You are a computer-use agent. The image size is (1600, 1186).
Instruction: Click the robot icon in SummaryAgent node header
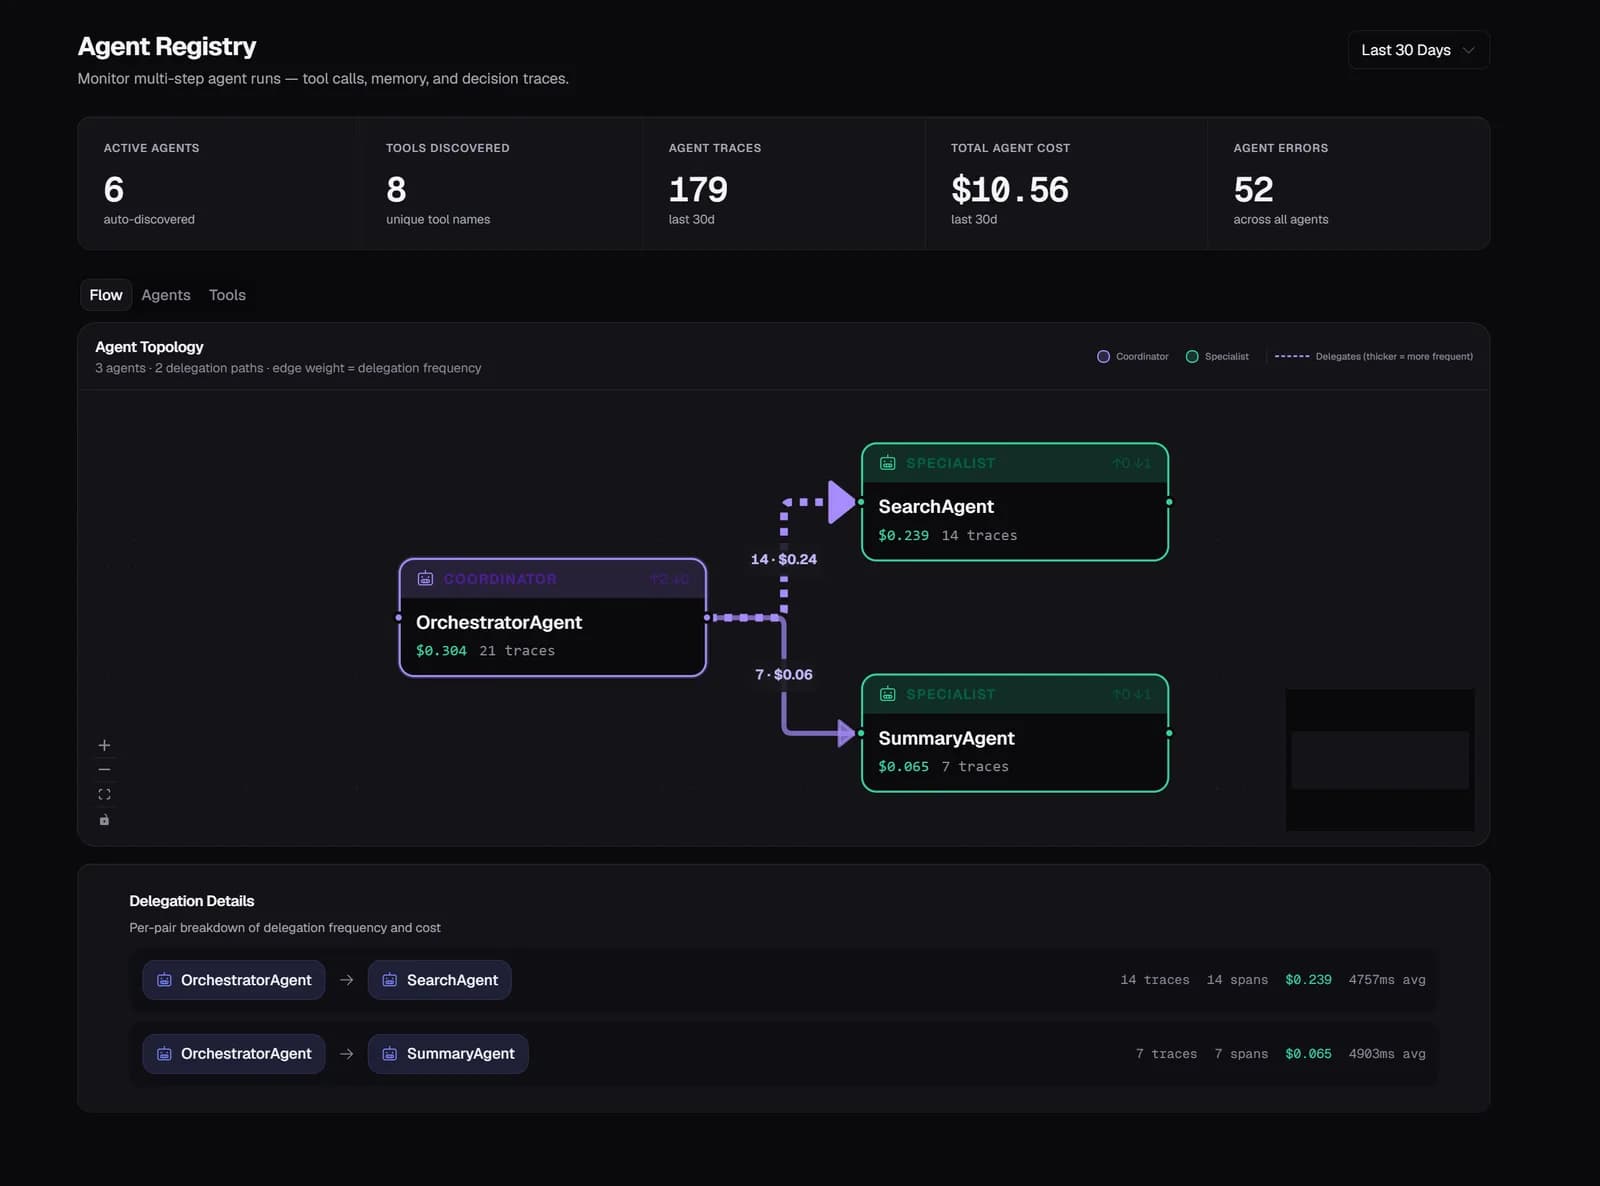coord(887,694)
